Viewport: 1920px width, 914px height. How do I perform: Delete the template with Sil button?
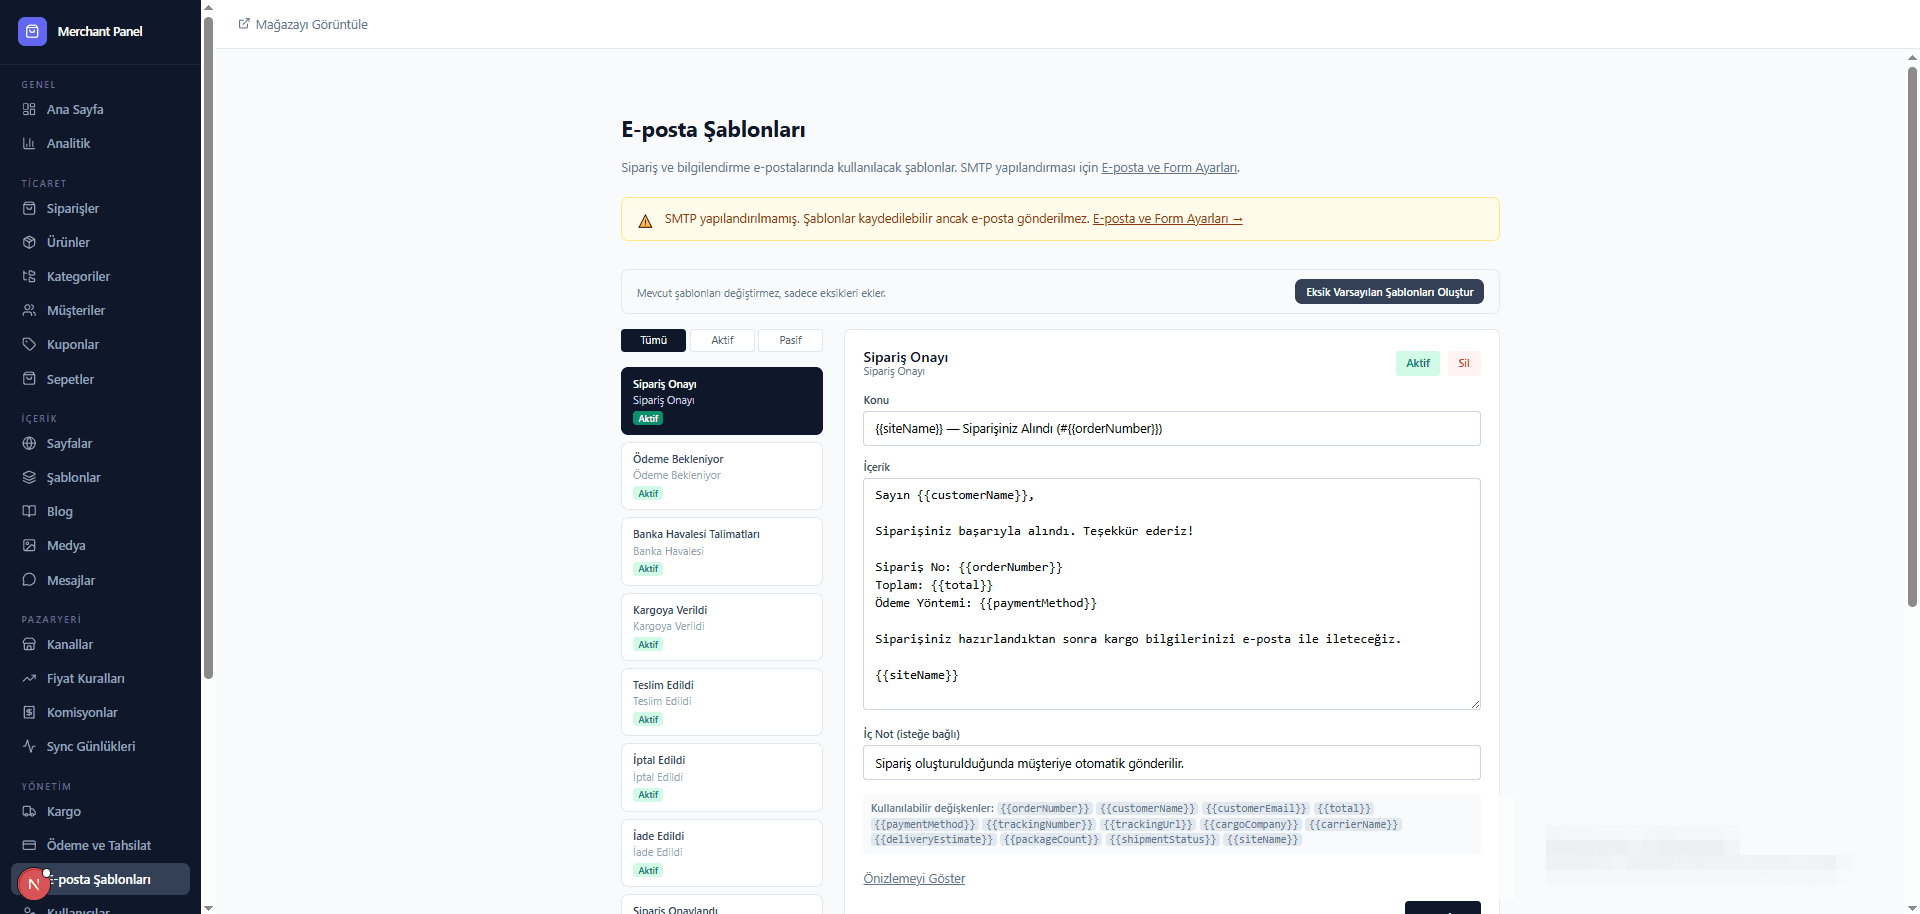1463,363
